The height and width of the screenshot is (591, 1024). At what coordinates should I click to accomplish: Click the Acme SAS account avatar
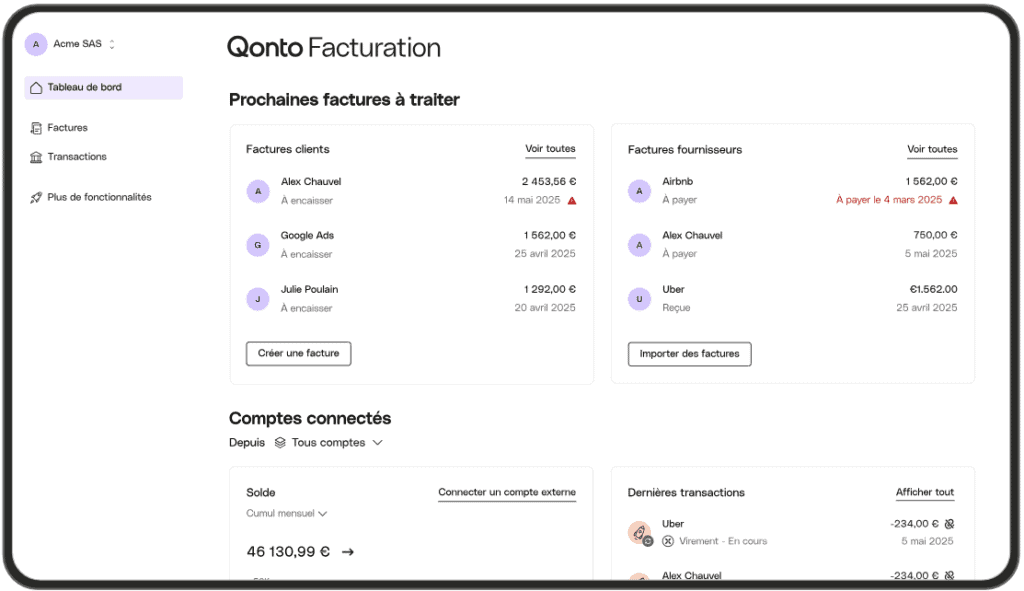[x=36, y=44]
